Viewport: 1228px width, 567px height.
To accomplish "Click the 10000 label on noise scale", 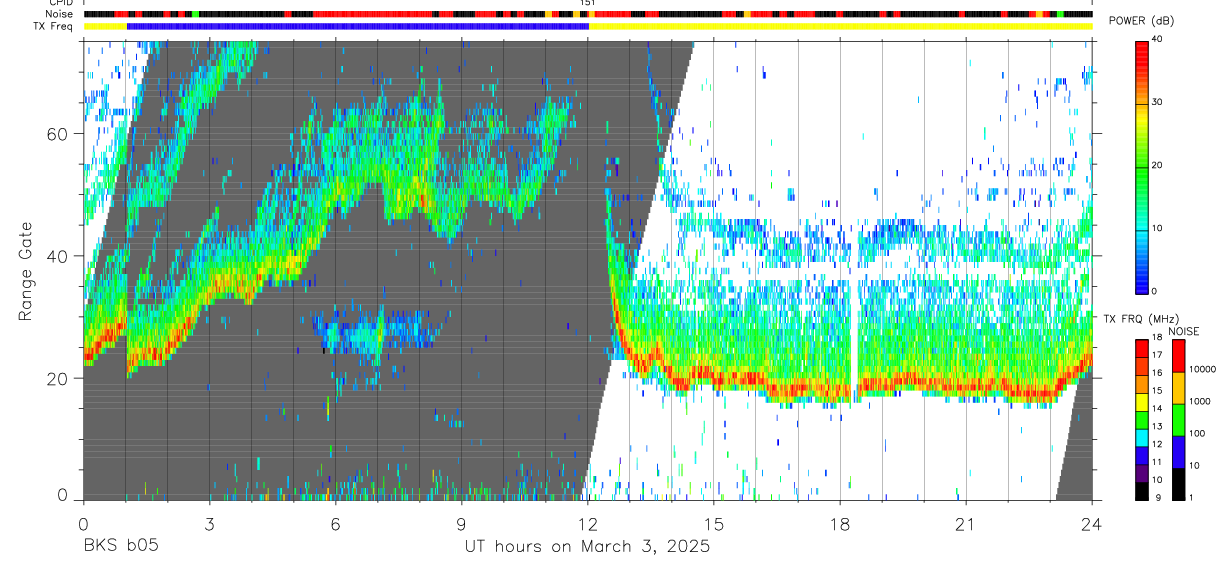I will [1203, 370].
